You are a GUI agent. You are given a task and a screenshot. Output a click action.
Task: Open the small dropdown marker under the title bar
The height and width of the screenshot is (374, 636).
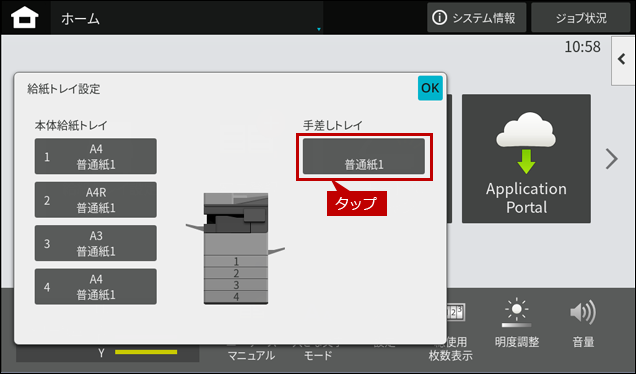pyautogui.click(x=319, y=29)
